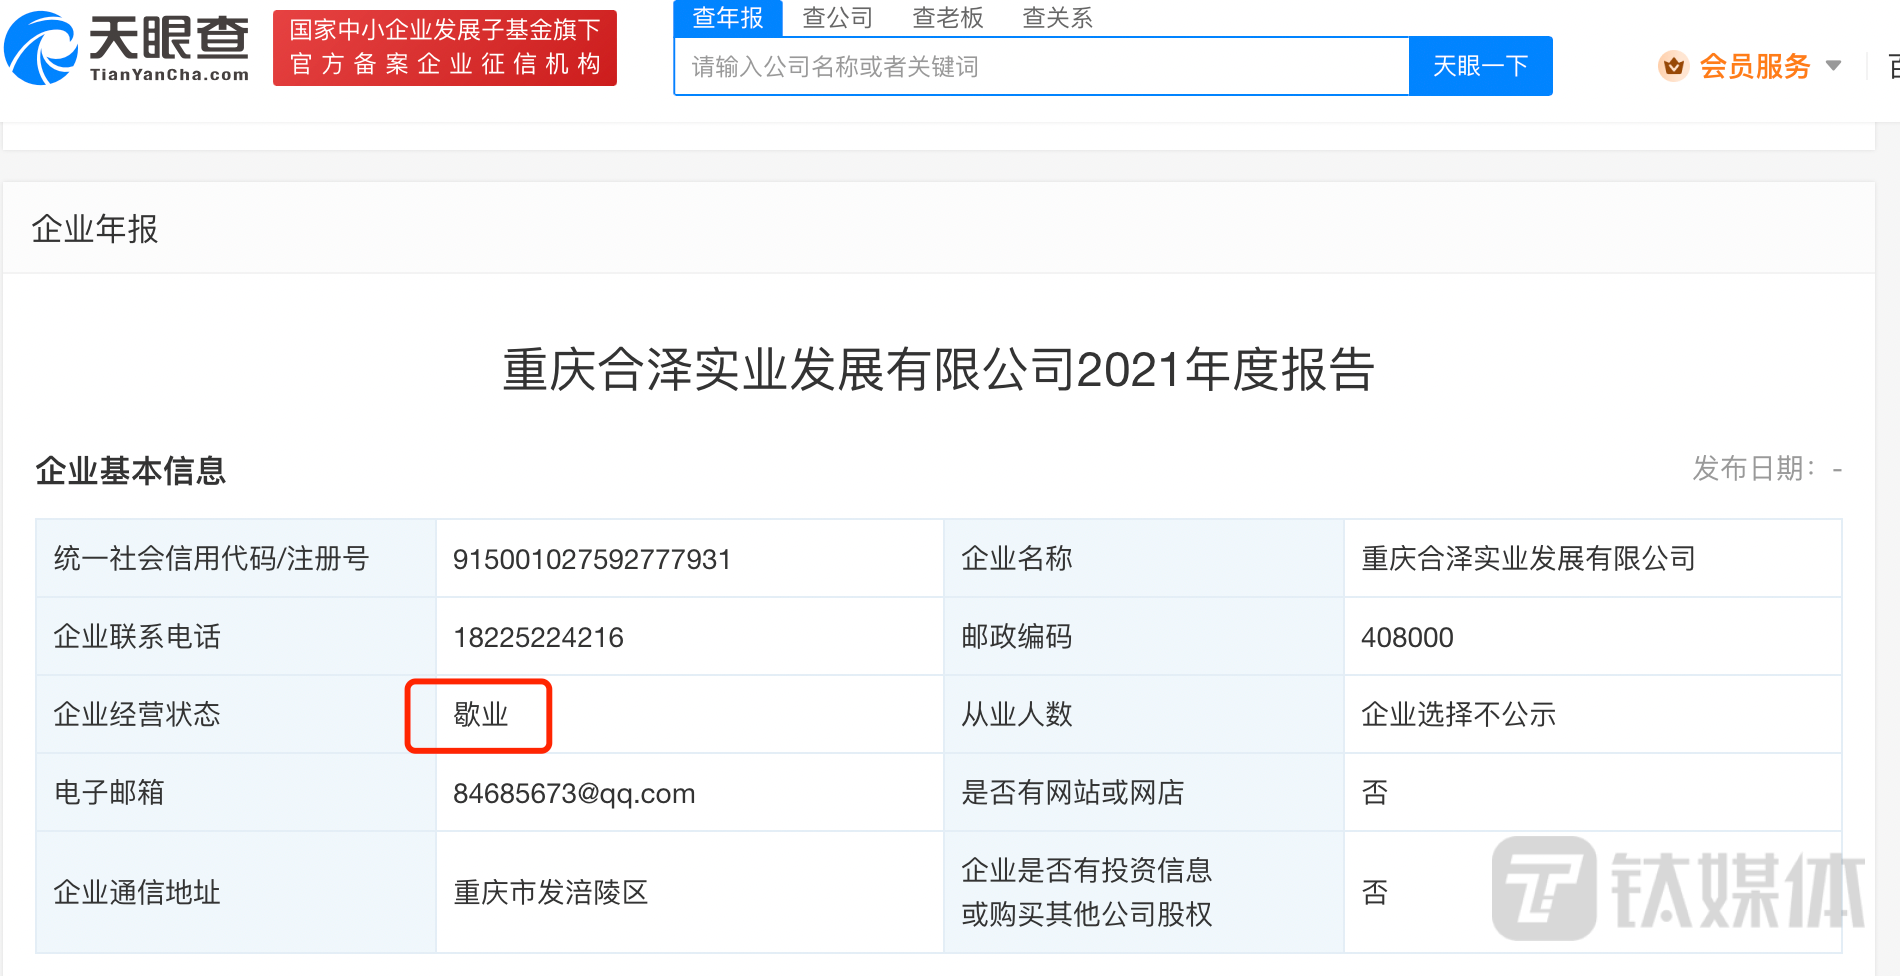Collapse the 查年报 search category selector

tap(727, 17)
